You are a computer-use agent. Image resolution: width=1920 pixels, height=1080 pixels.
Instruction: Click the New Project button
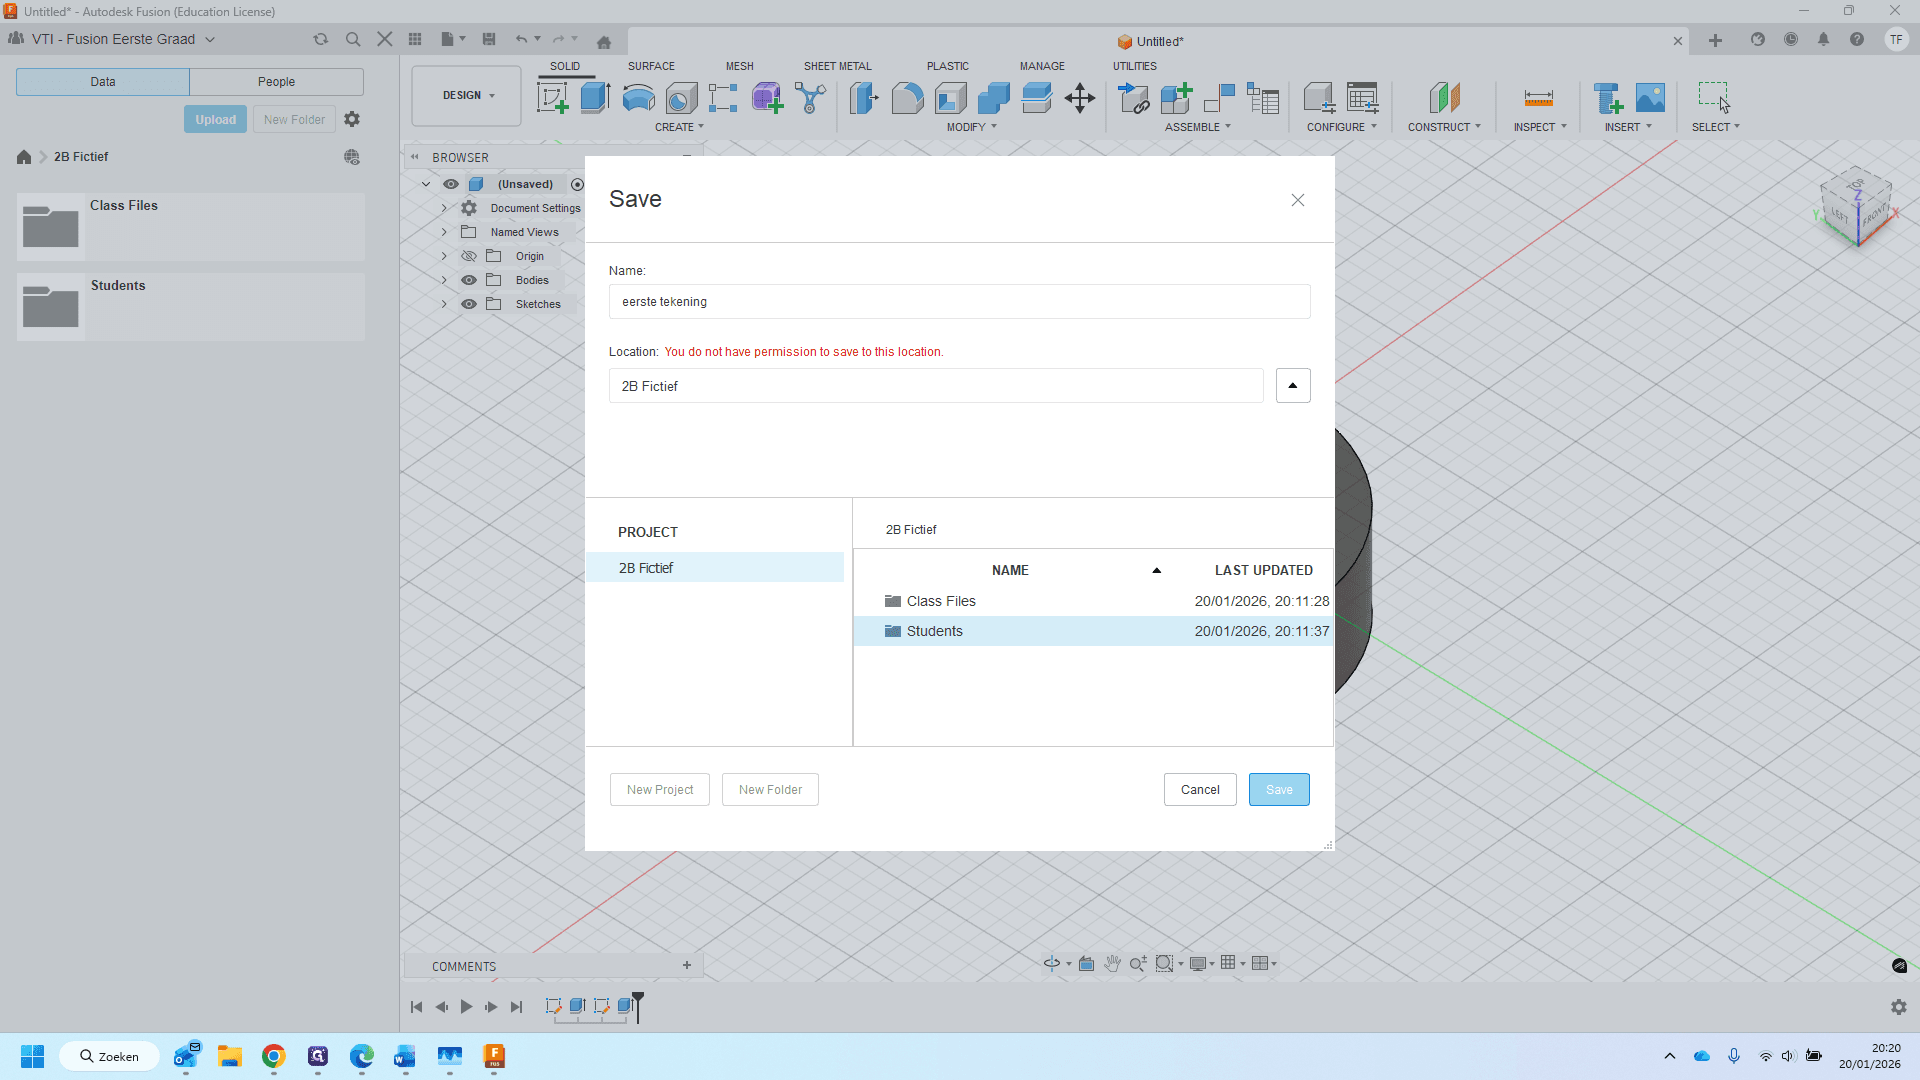(x=660, y=790)
